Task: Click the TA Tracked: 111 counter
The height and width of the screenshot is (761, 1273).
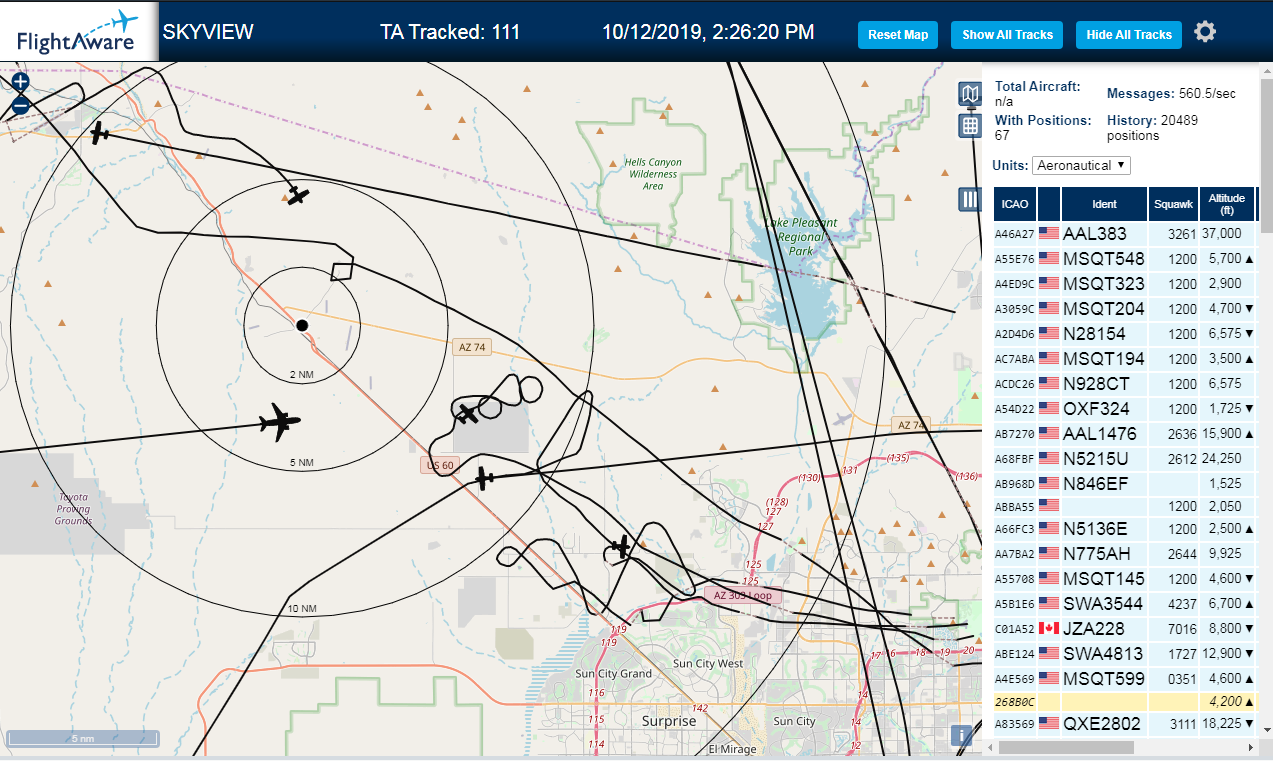Action: (x=450, y=32)
